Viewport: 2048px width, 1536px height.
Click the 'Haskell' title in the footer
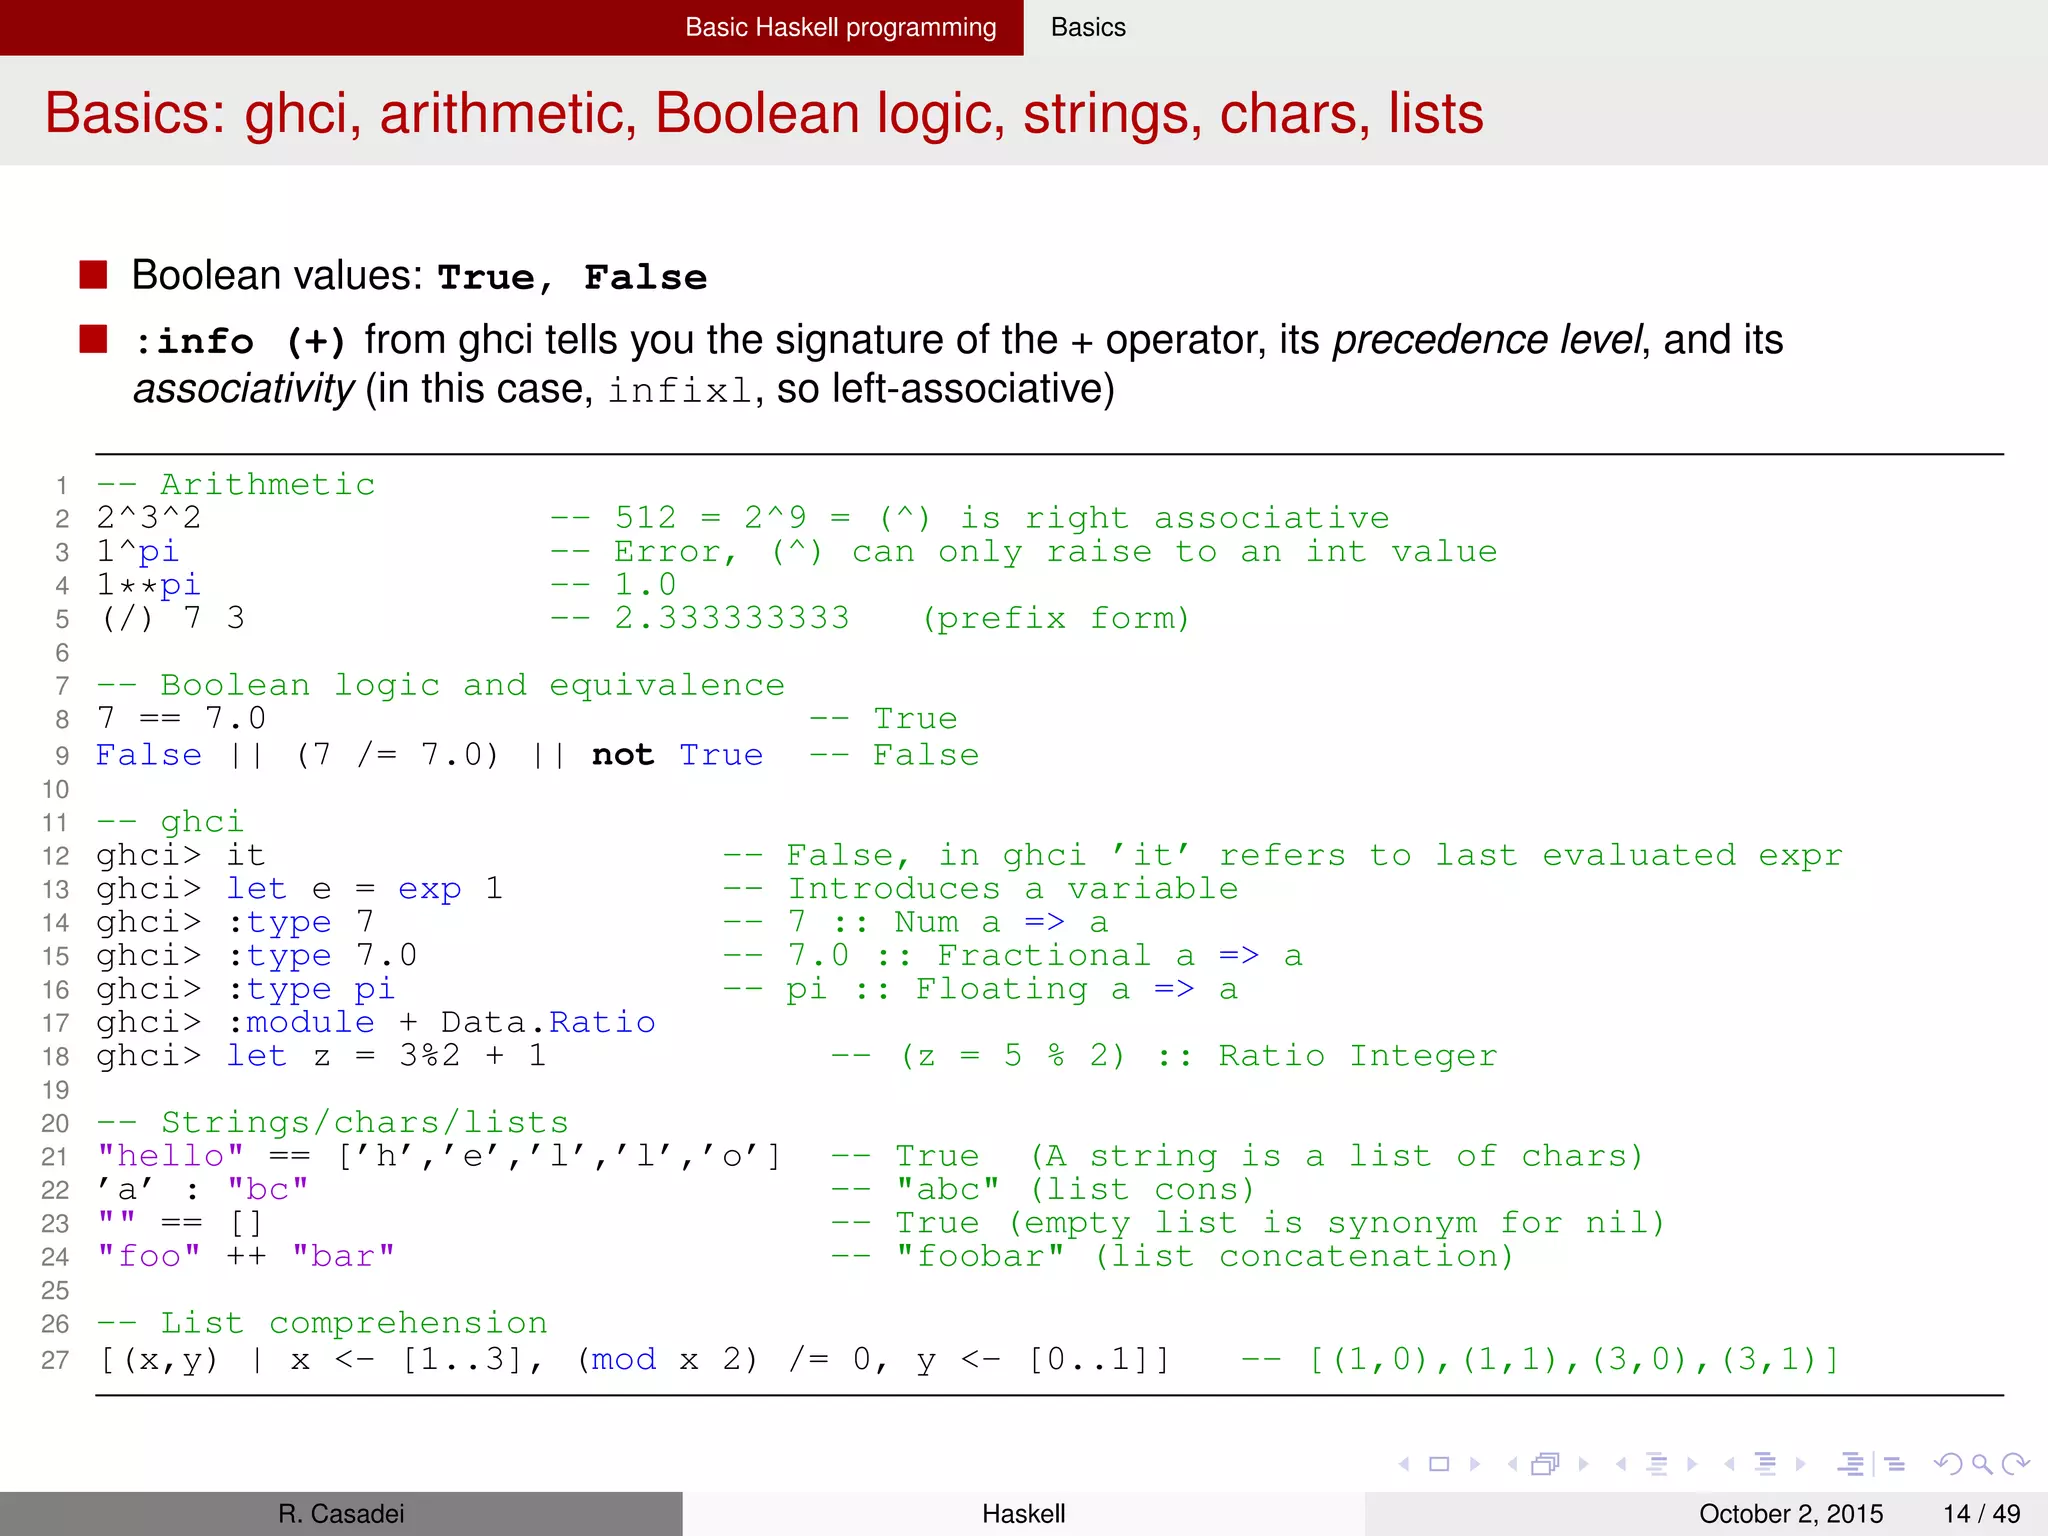[1023, 1514]
